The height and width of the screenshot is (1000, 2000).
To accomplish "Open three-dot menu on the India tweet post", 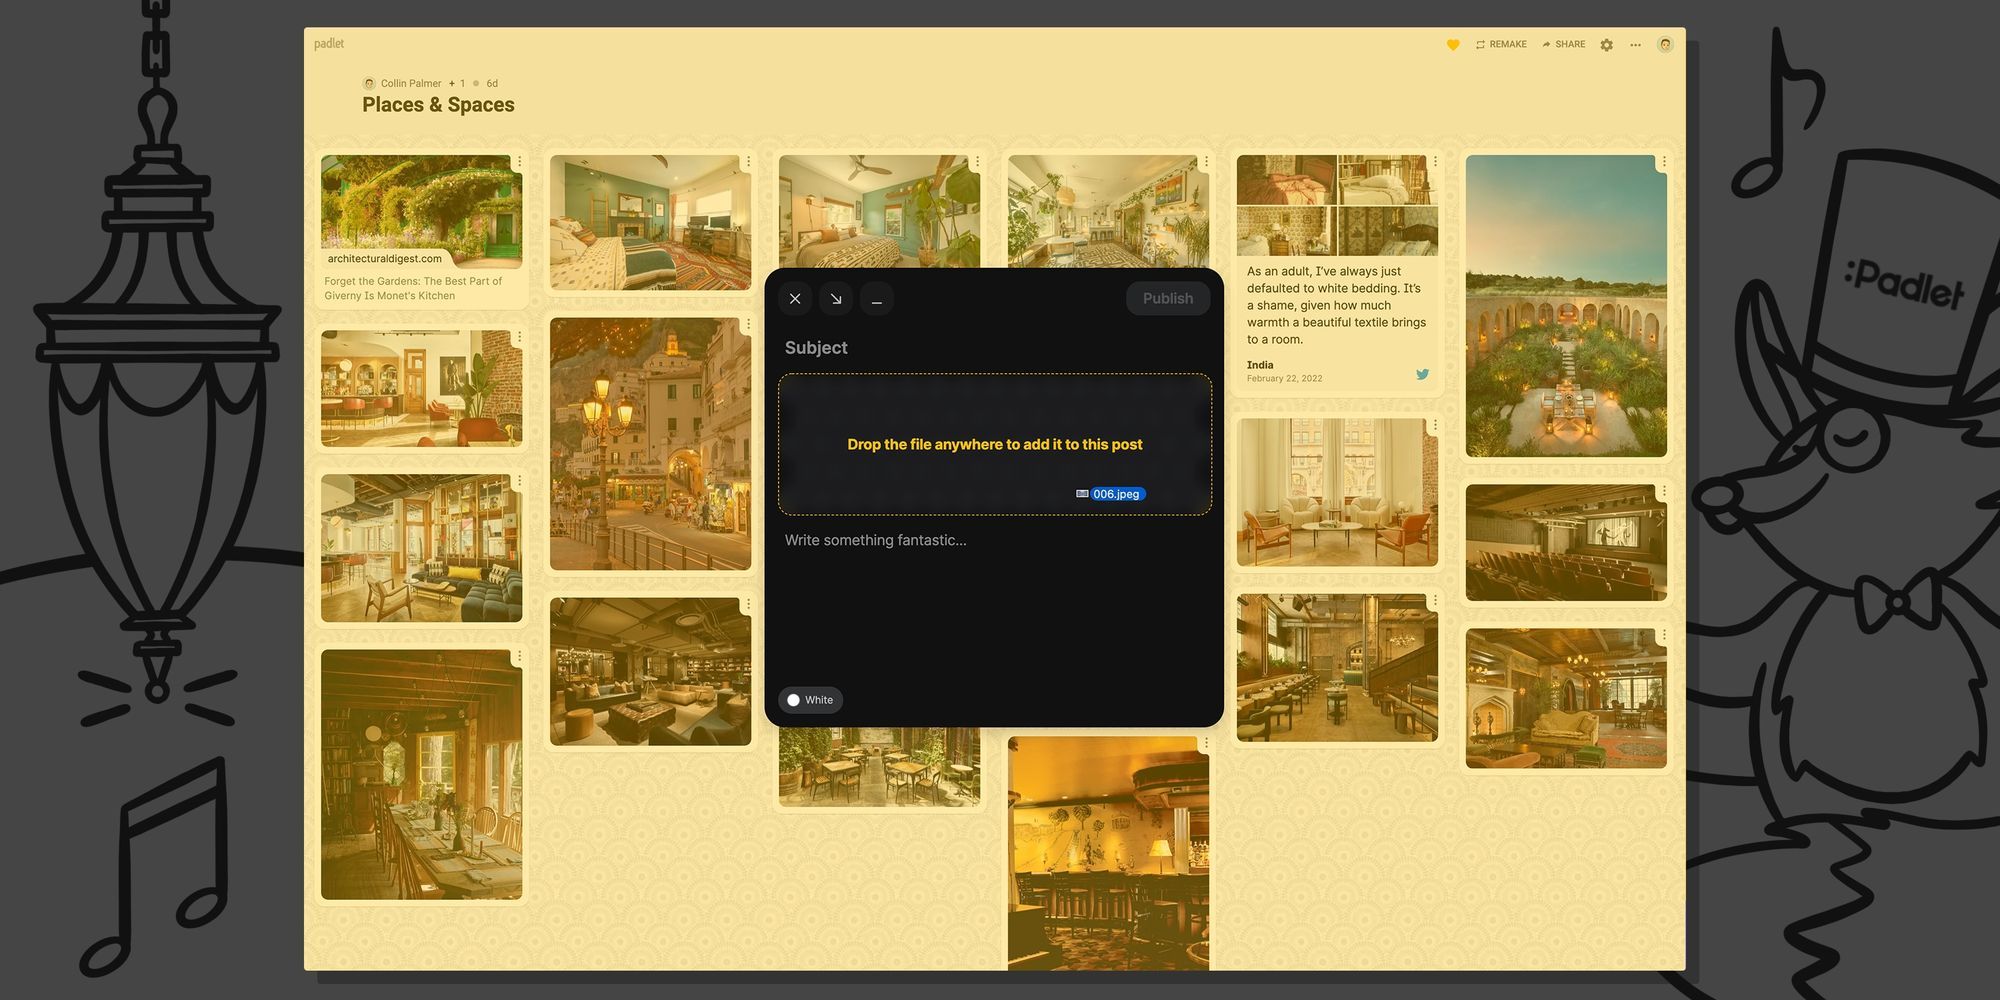I will tap(1435, 162).
